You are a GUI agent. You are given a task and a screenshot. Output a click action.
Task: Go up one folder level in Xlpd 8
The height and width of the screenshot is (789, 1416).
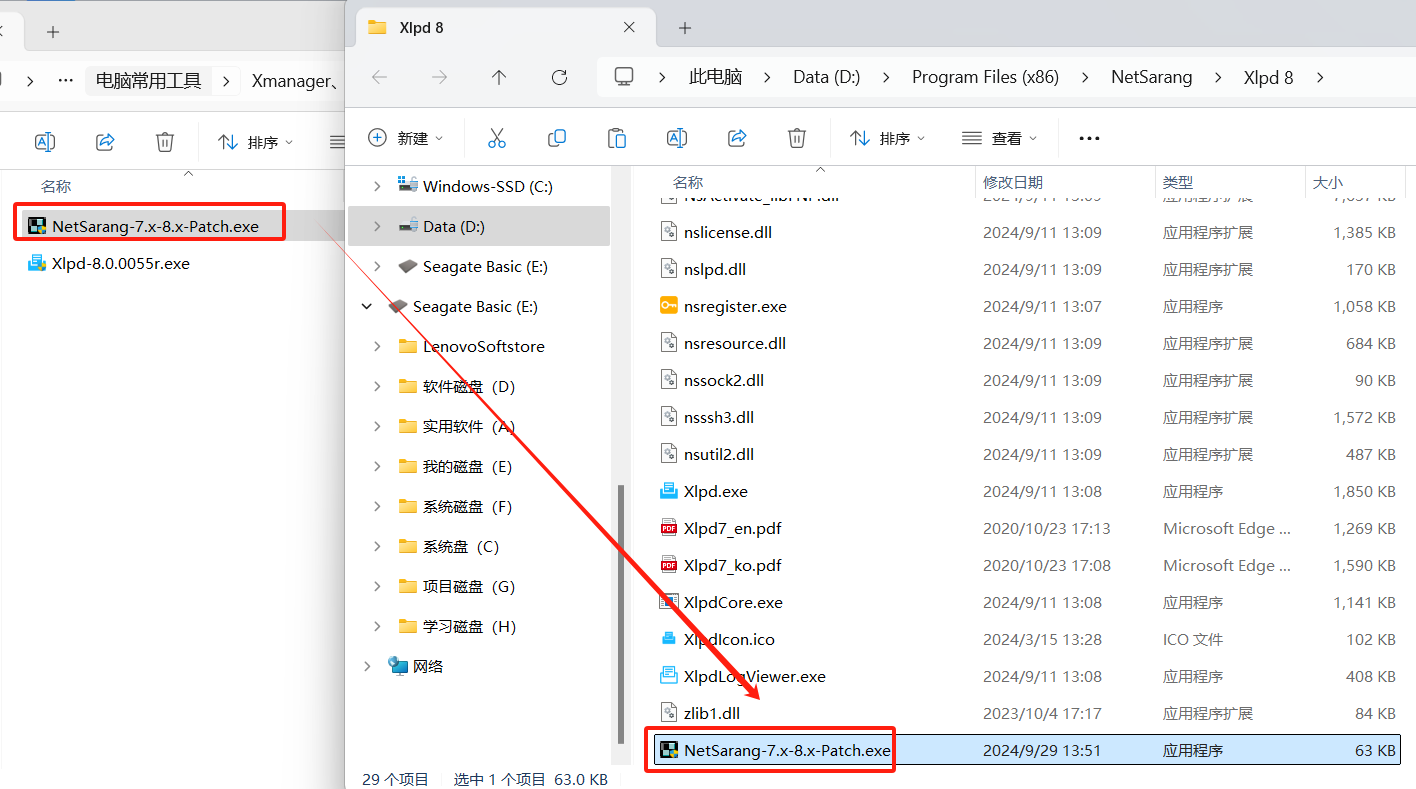[x=499, y=77]
